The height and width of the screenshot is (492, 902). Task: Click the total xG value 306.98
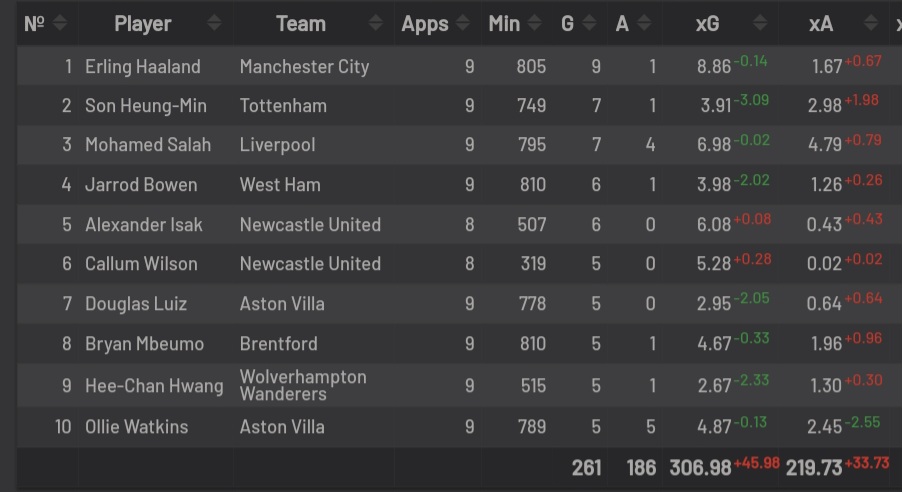700,468
